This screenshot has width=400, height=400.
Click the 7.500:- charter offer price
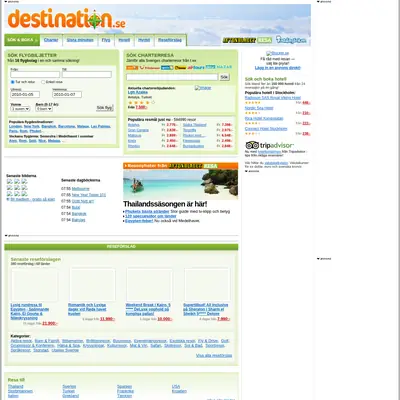point(141,107)
